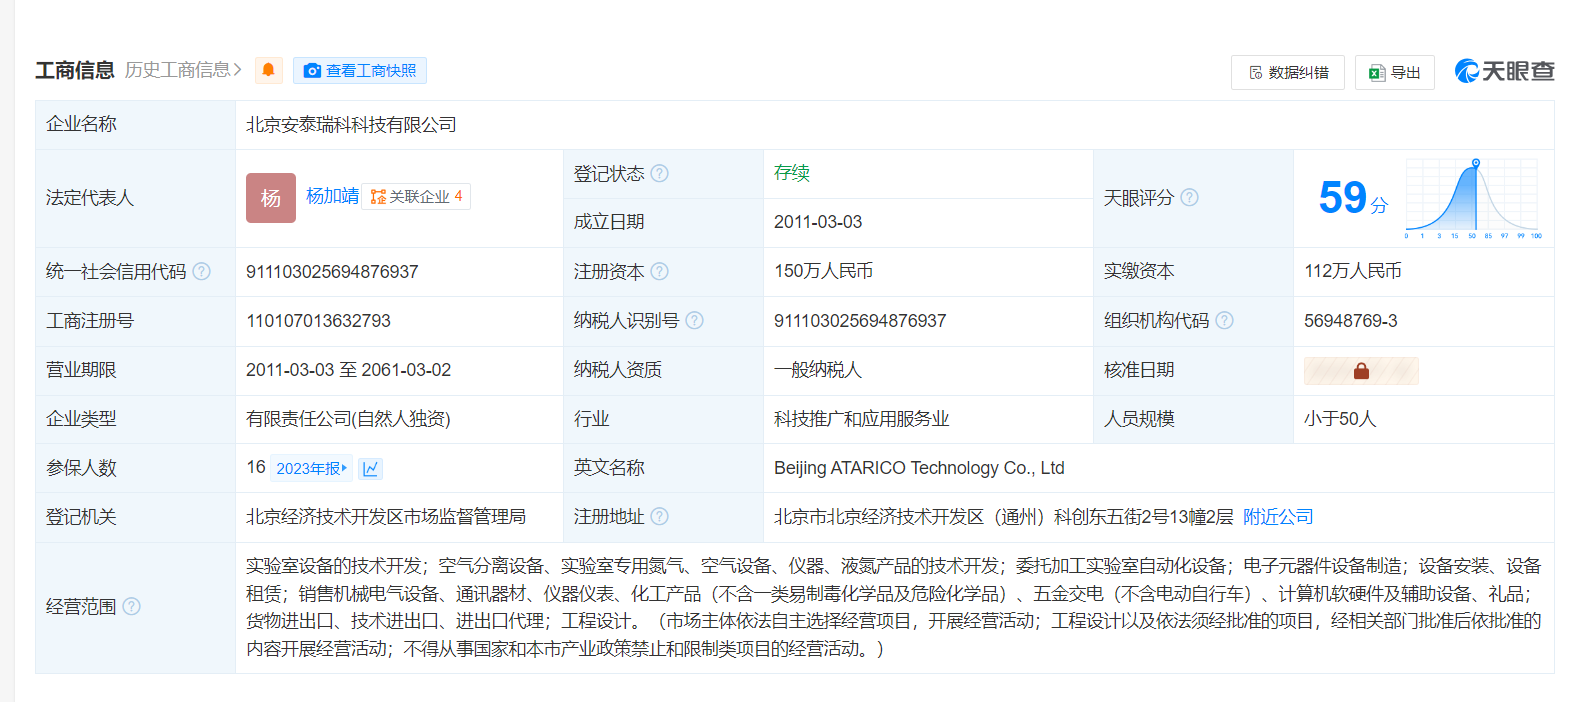Image resolution: width=1574 pixels, height=702 pixels.
Task: Click 有限责任公司(自然人独资) value
Action: click(x=348, y=419)
